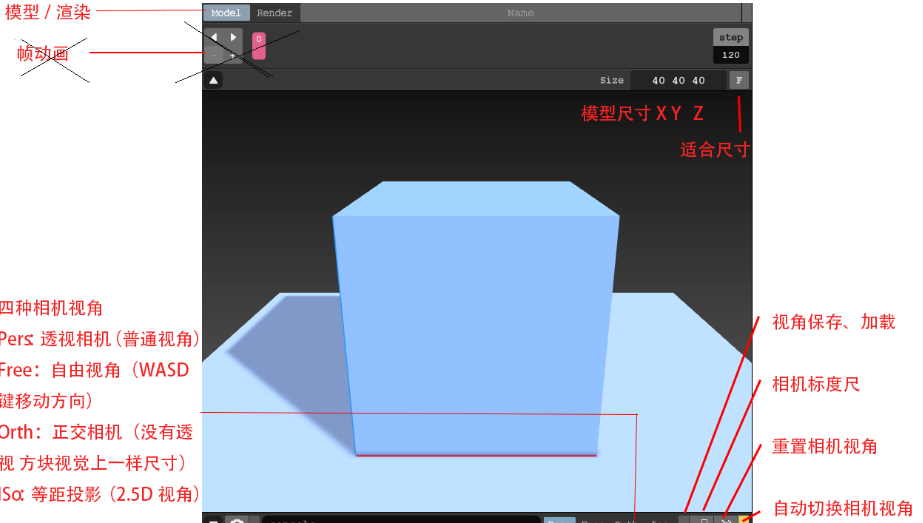
Task: Switch to the Render tab
Action: click(274, 12)
